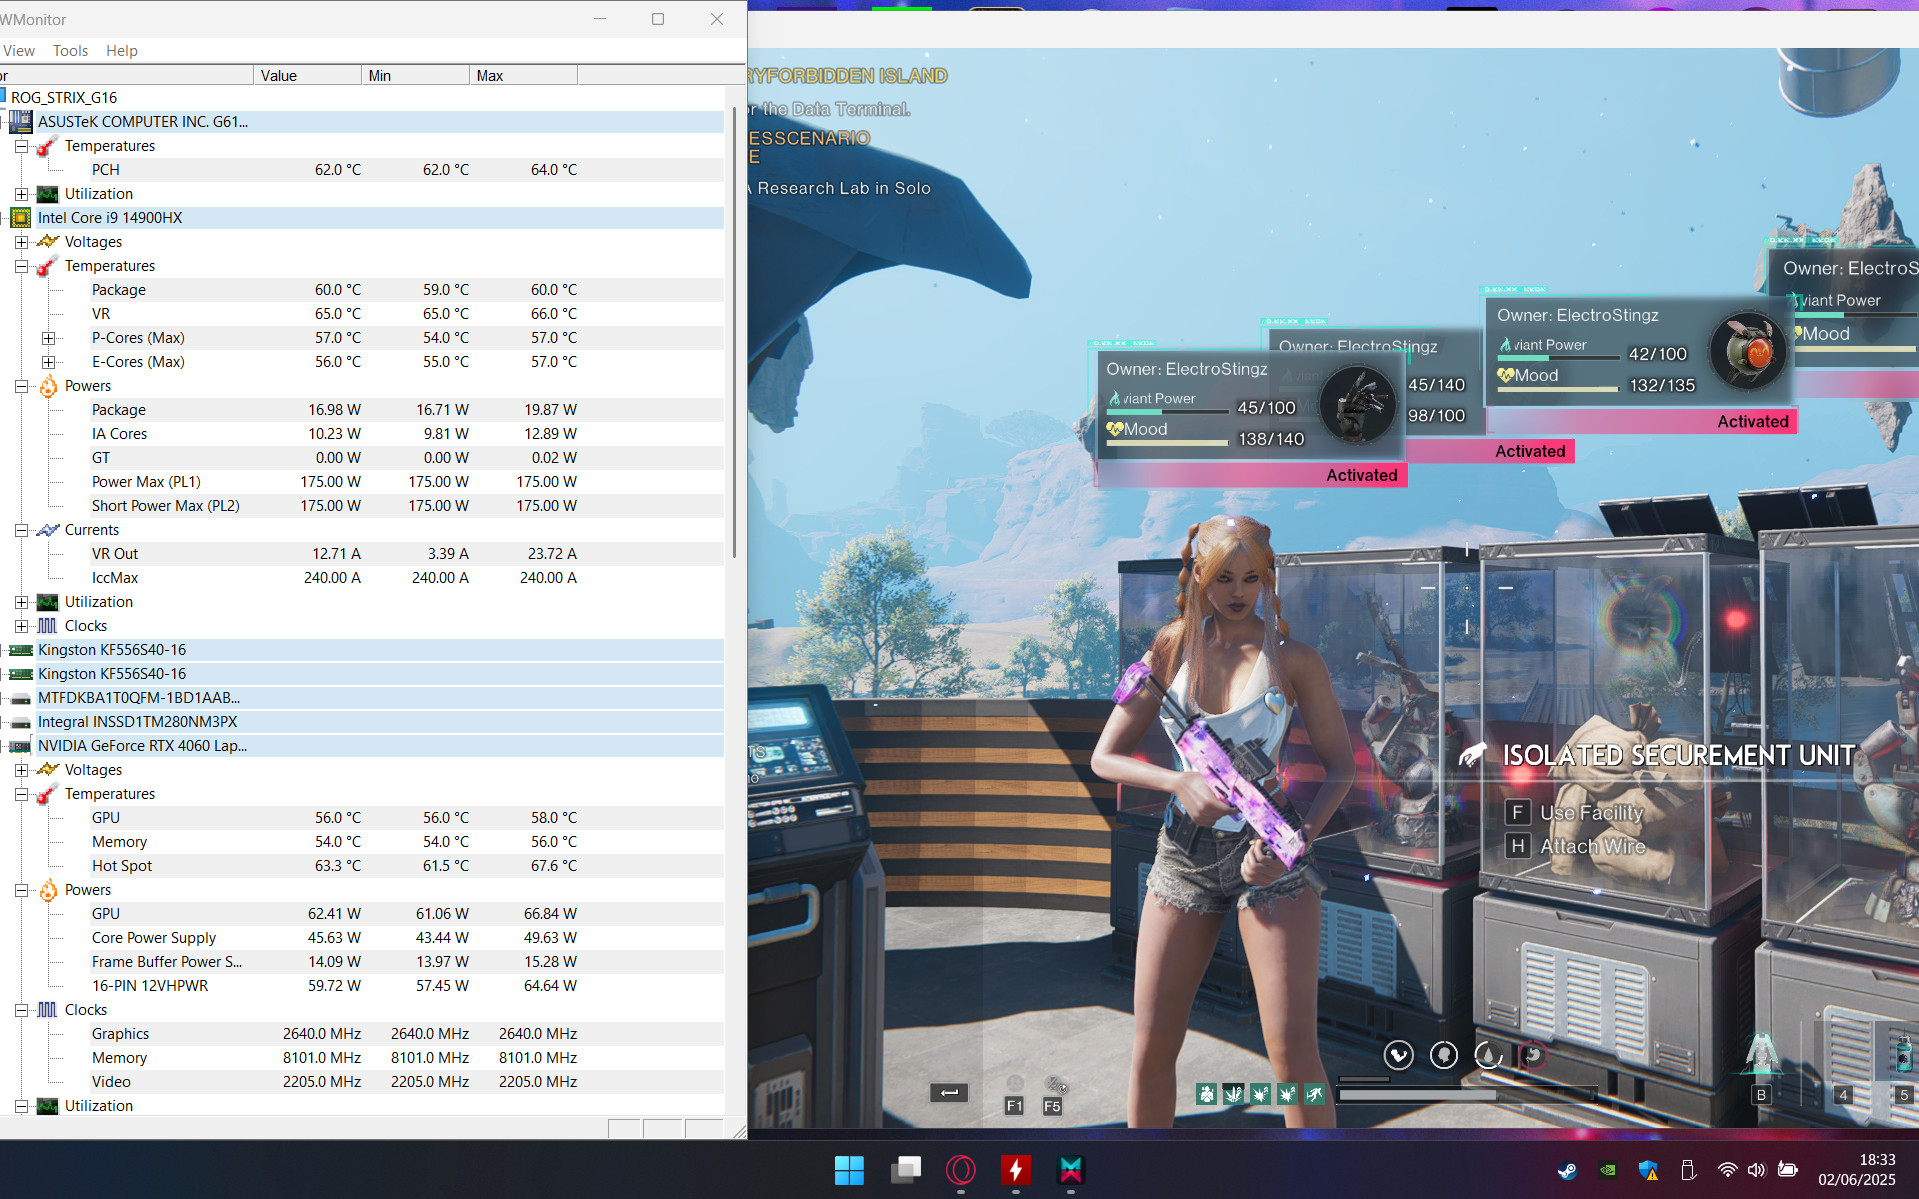Select the CPU Package temperature row
Viewport: 1919px width, 1199px height.
point(362,290)
